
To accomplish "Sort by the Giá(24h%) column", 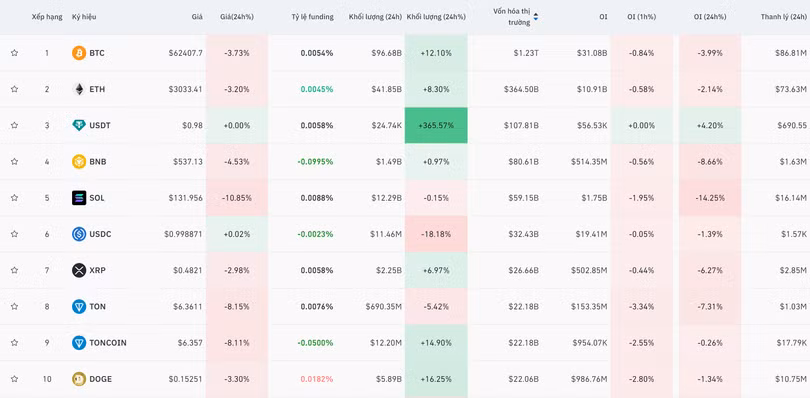I will (x=237, y=17).
